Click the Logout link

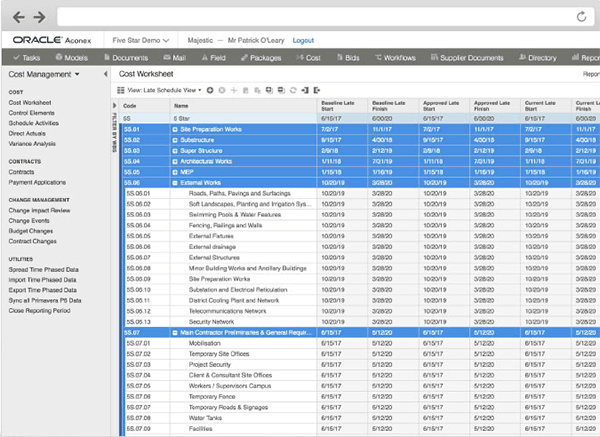click(x=303, y=40)
